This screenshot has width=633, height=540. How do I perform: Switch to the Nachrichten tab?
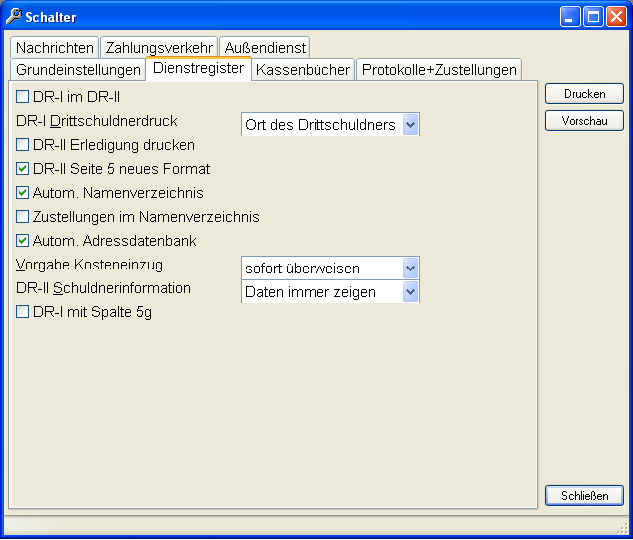[x=55, y=48]
